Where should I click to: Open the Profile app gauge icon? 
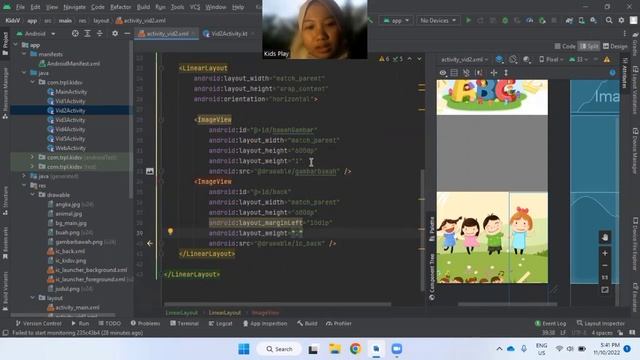click(529, 20)
